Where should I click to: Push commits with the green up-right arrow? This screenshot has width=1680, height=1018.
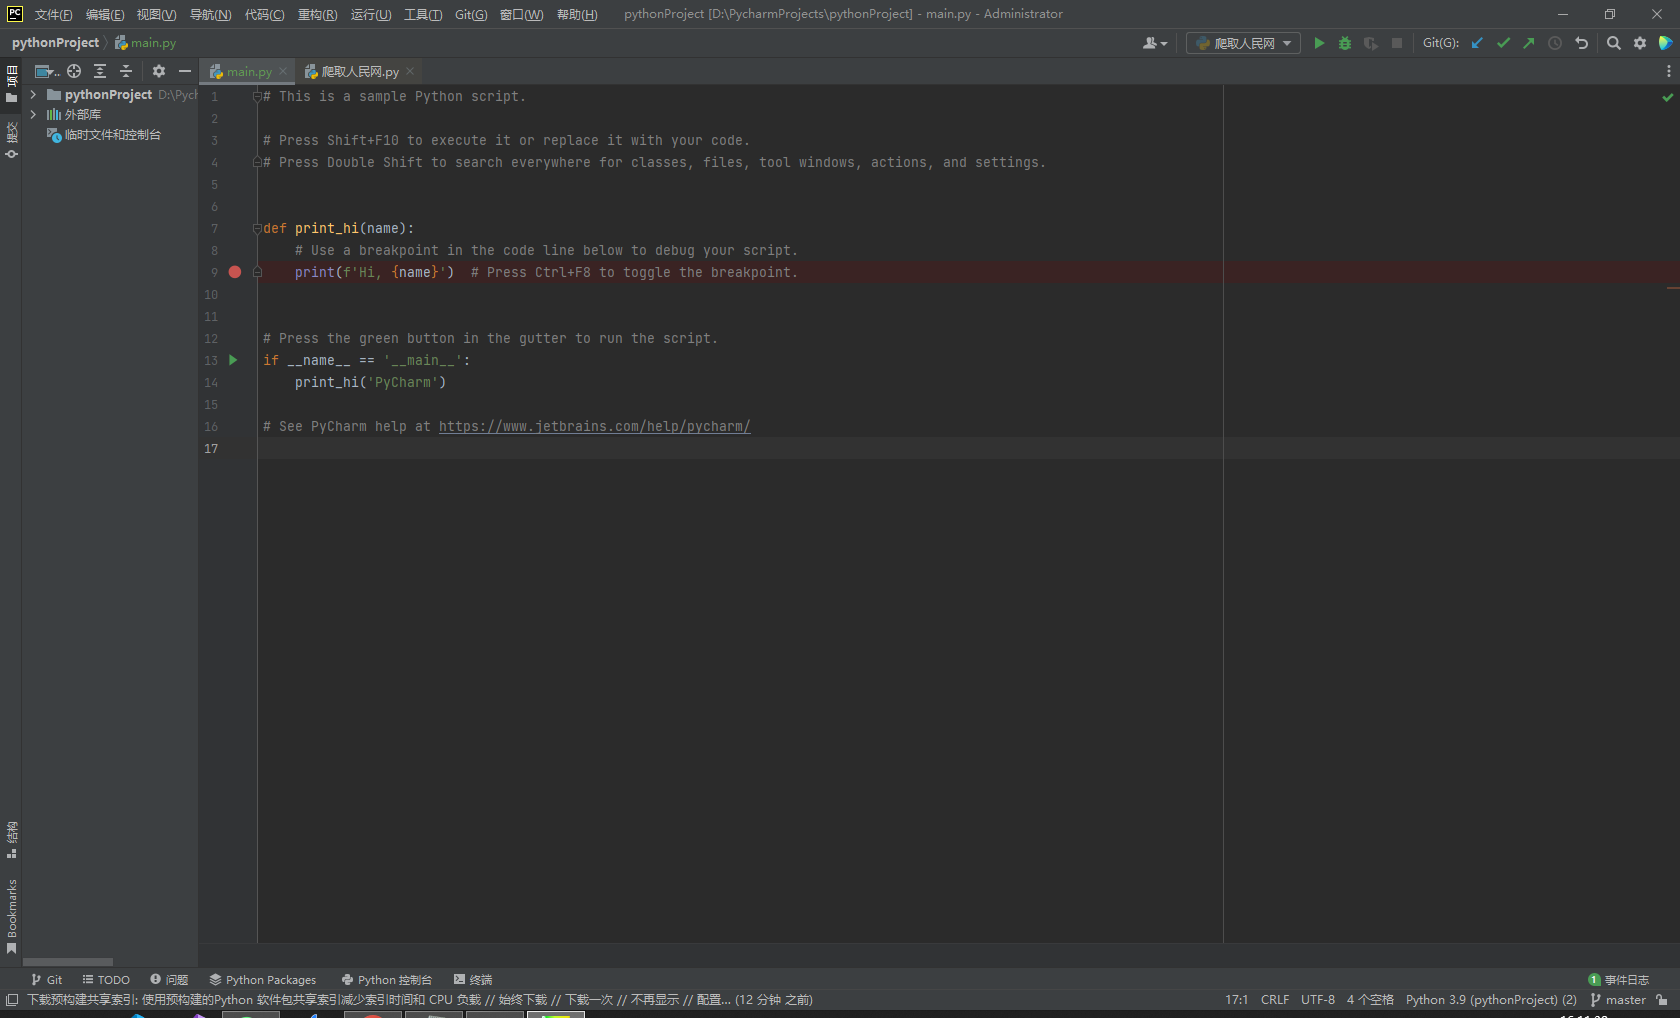[1529, 43]
